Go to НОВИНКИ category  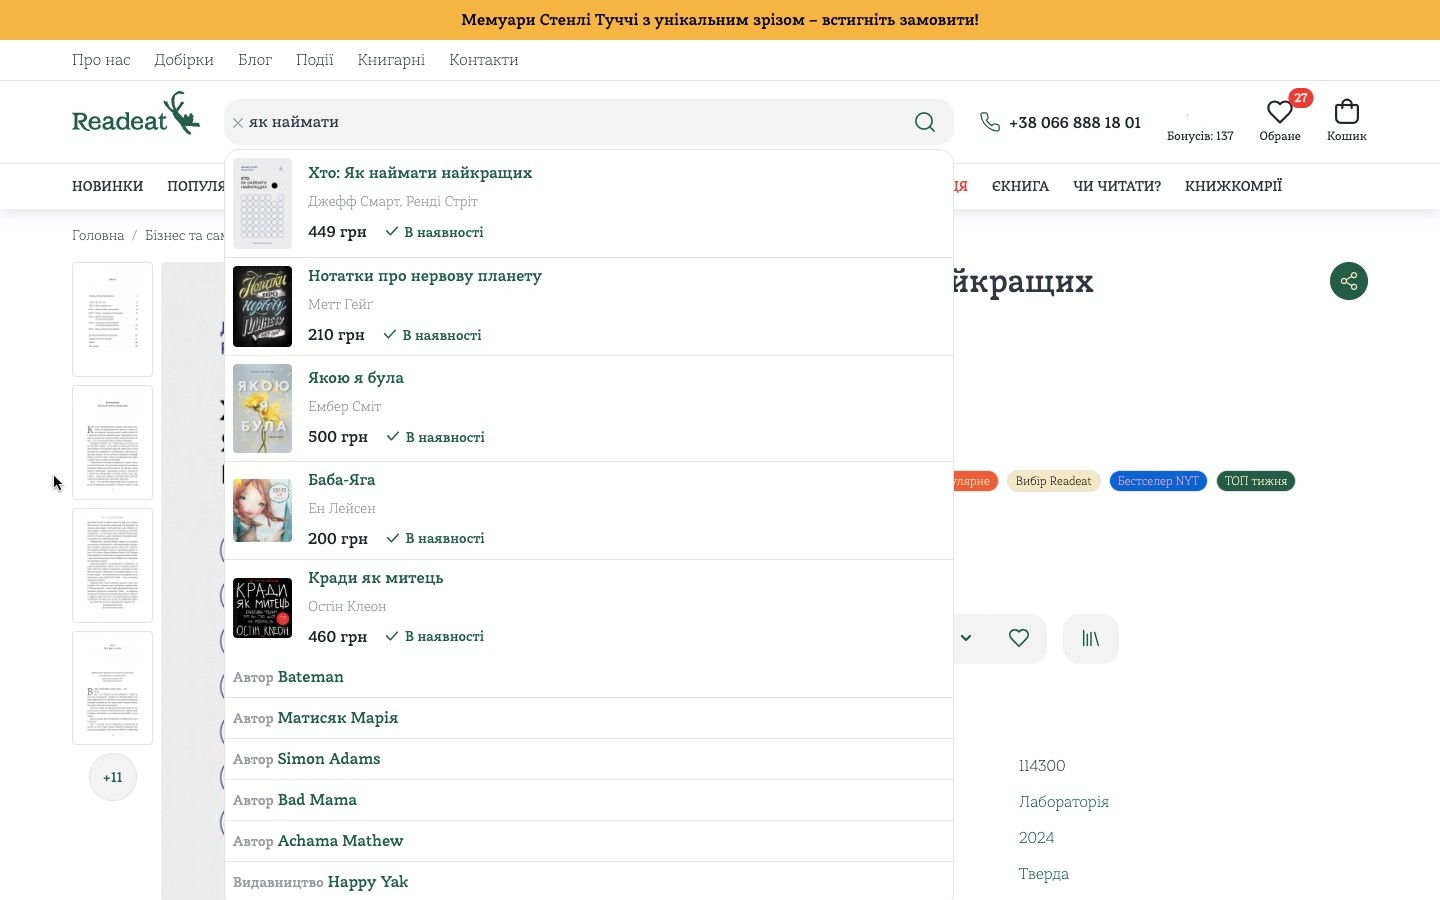[108, 186]
